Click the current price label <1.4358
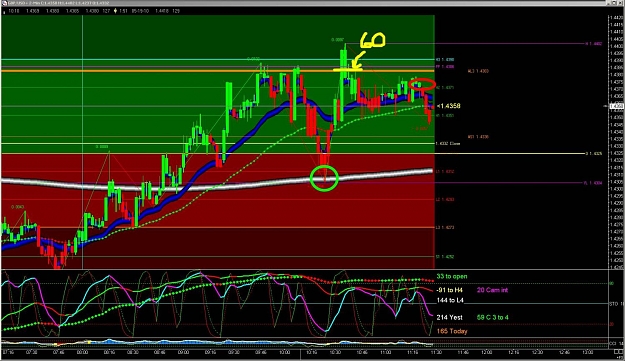Viewport: 625px width, 361px height. click(x=448, y=106)
